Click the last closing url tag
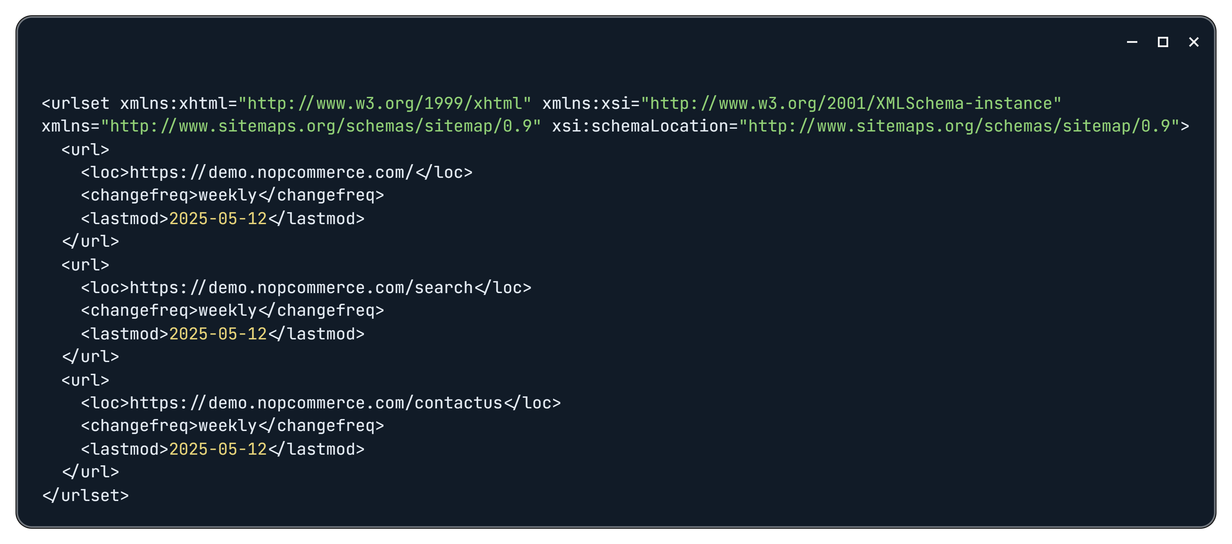 click(x=90, y=472)
